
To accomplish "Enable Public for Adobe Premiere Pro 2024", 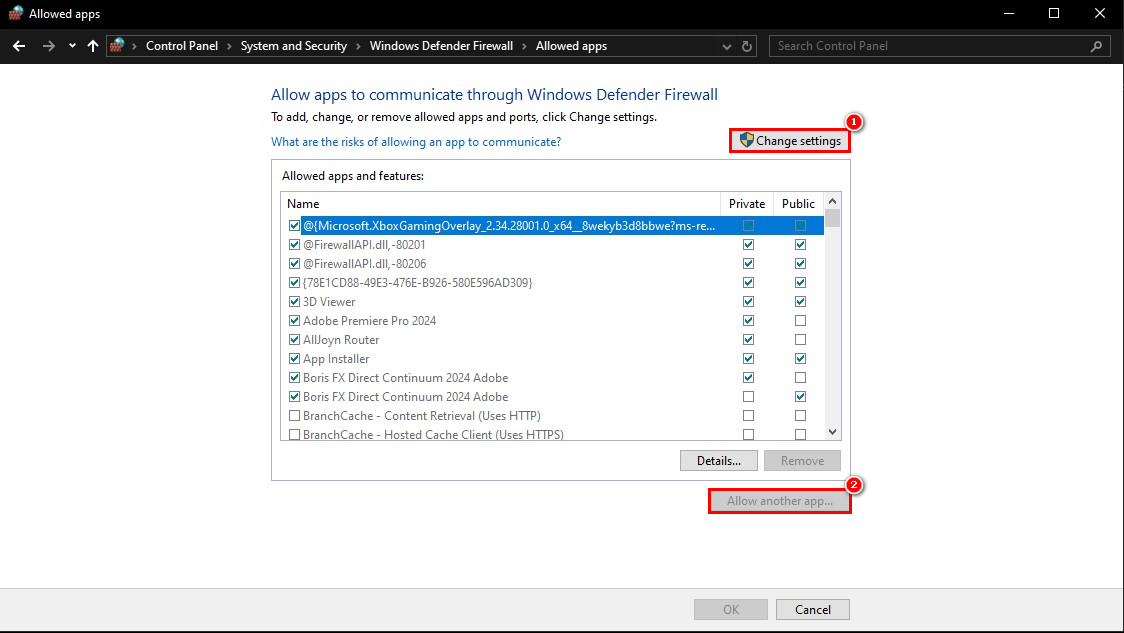I will (x=800, y=320).
